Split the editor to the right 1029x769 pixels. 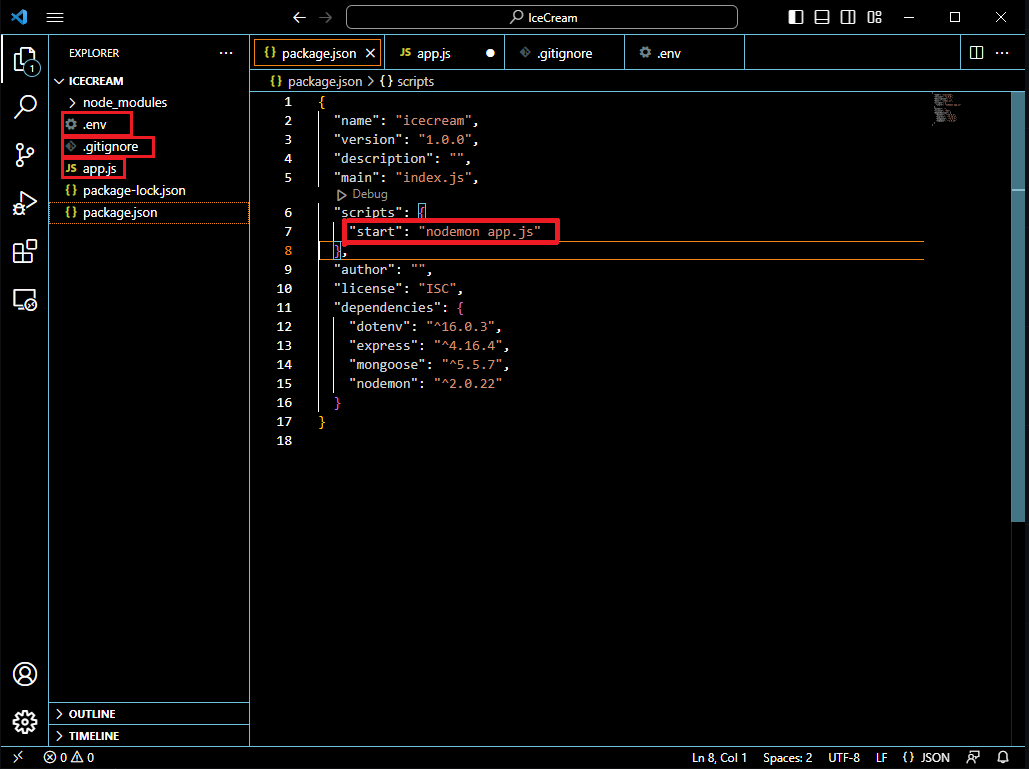976,52
